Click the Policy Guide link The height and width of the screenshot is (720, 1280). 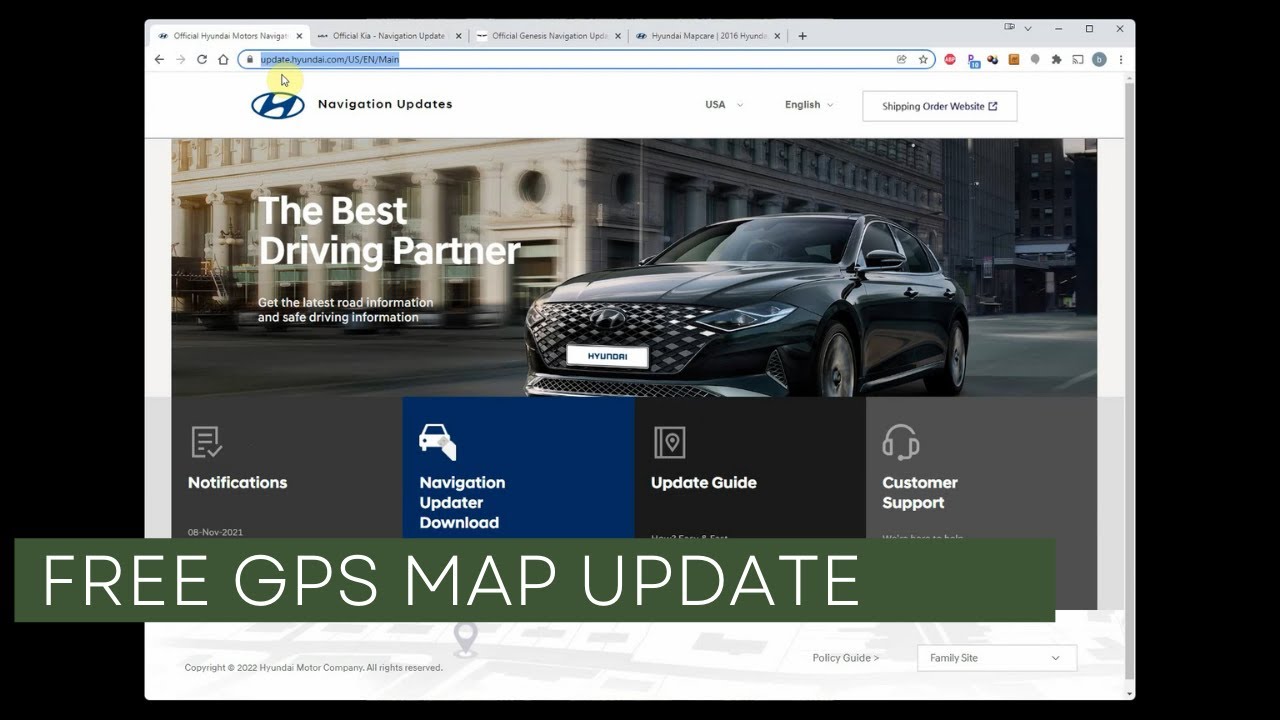tap(846, 658)
